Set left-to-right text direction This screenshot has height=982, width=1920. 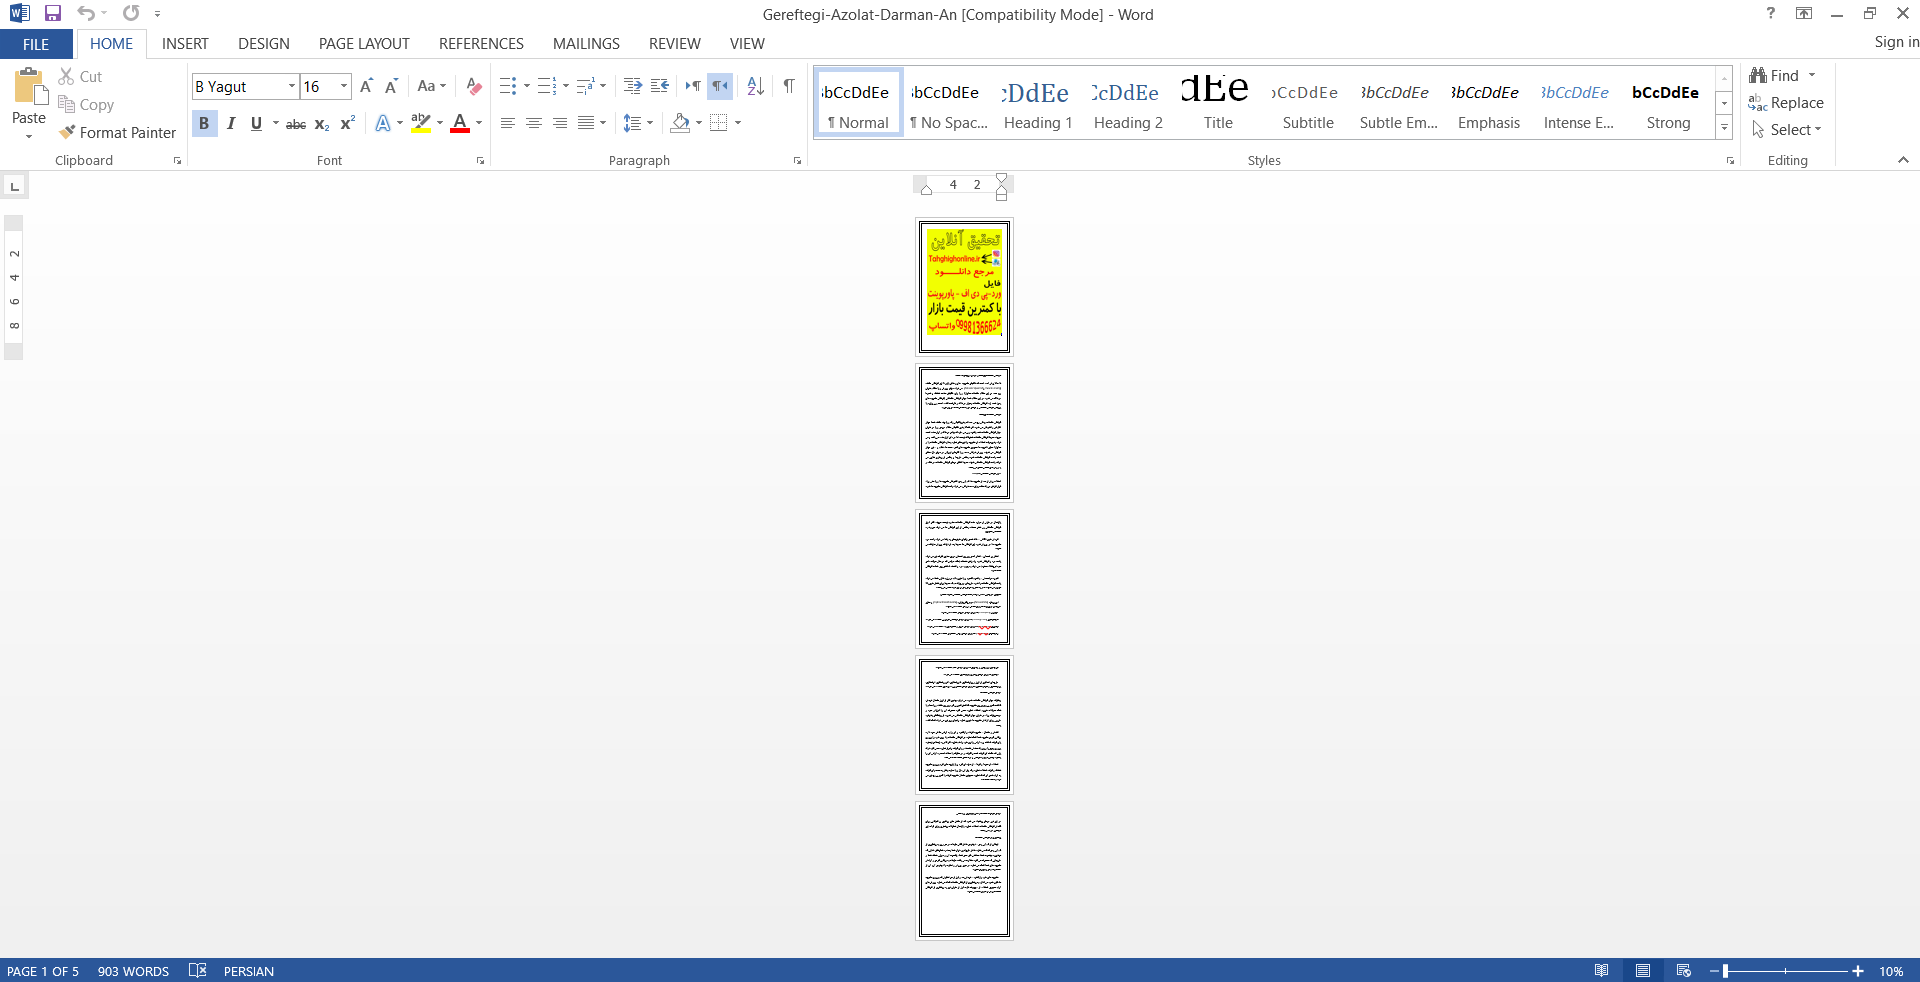[693, 86]
